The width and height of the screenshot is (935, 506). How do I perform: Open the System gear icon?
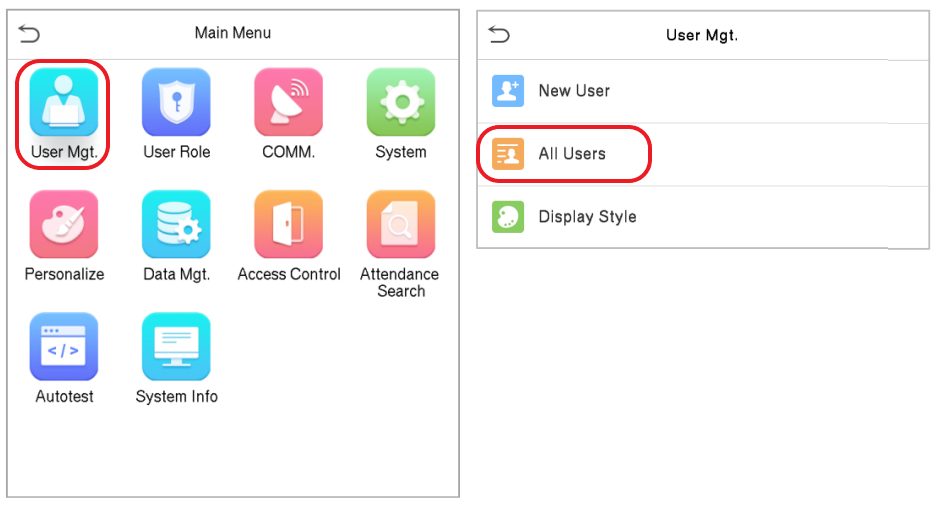401,102
